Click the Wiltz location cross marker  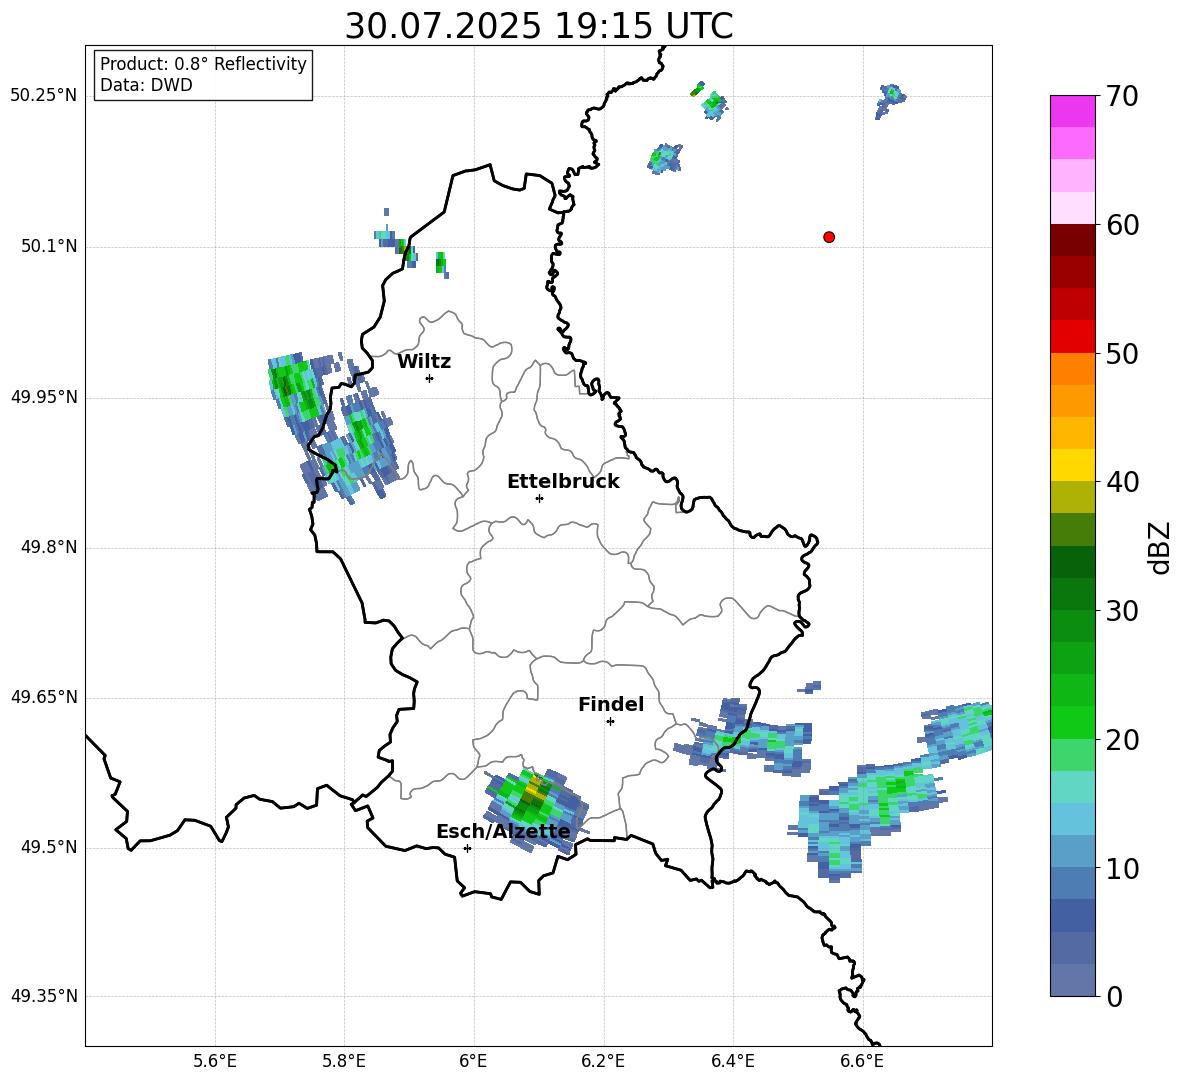[x=429, y=378]
